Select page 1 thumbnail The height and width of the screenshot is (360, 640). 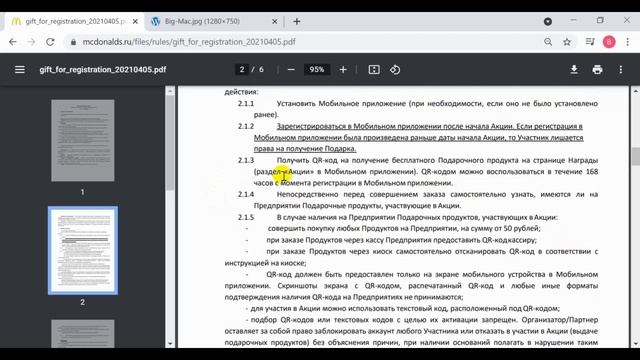83,140
